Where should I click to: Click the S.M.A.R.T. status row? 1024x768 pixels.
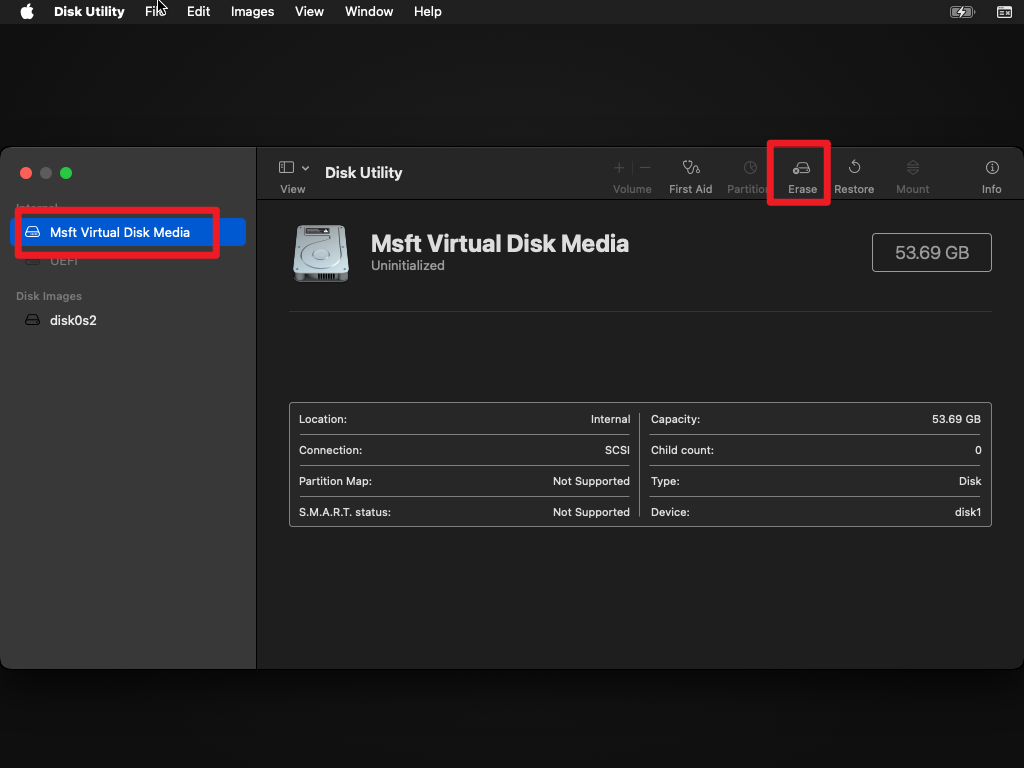click(464, 512)
